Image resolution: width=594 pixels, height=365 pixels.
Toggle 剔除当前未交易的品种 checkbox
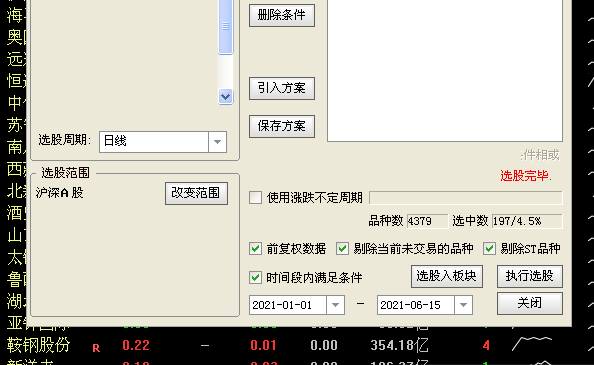coord(342,249)
